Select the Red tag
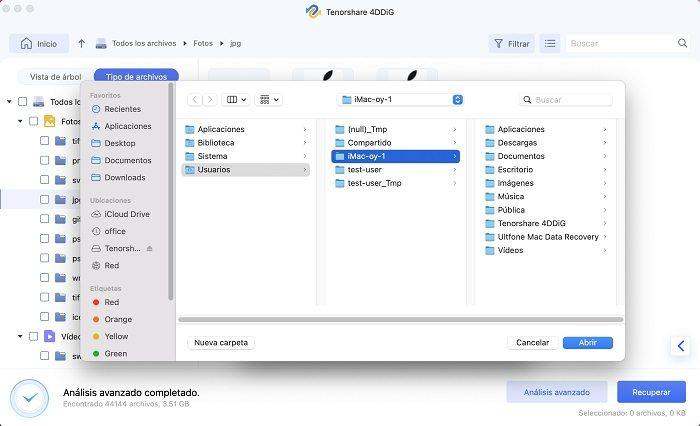The width and height of the screenshot is (700, 426). 106,302
